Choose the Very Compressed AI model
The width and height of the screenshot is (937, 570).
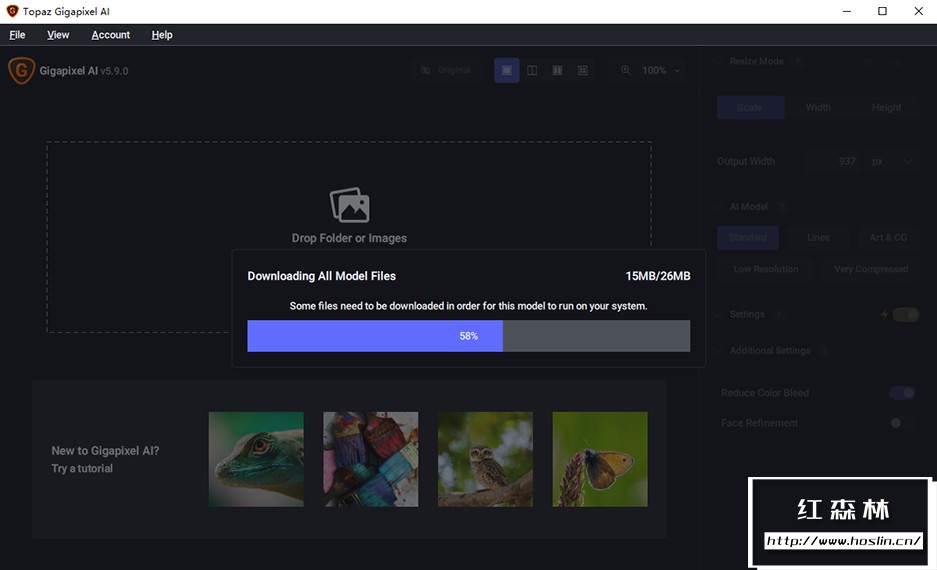871,269
